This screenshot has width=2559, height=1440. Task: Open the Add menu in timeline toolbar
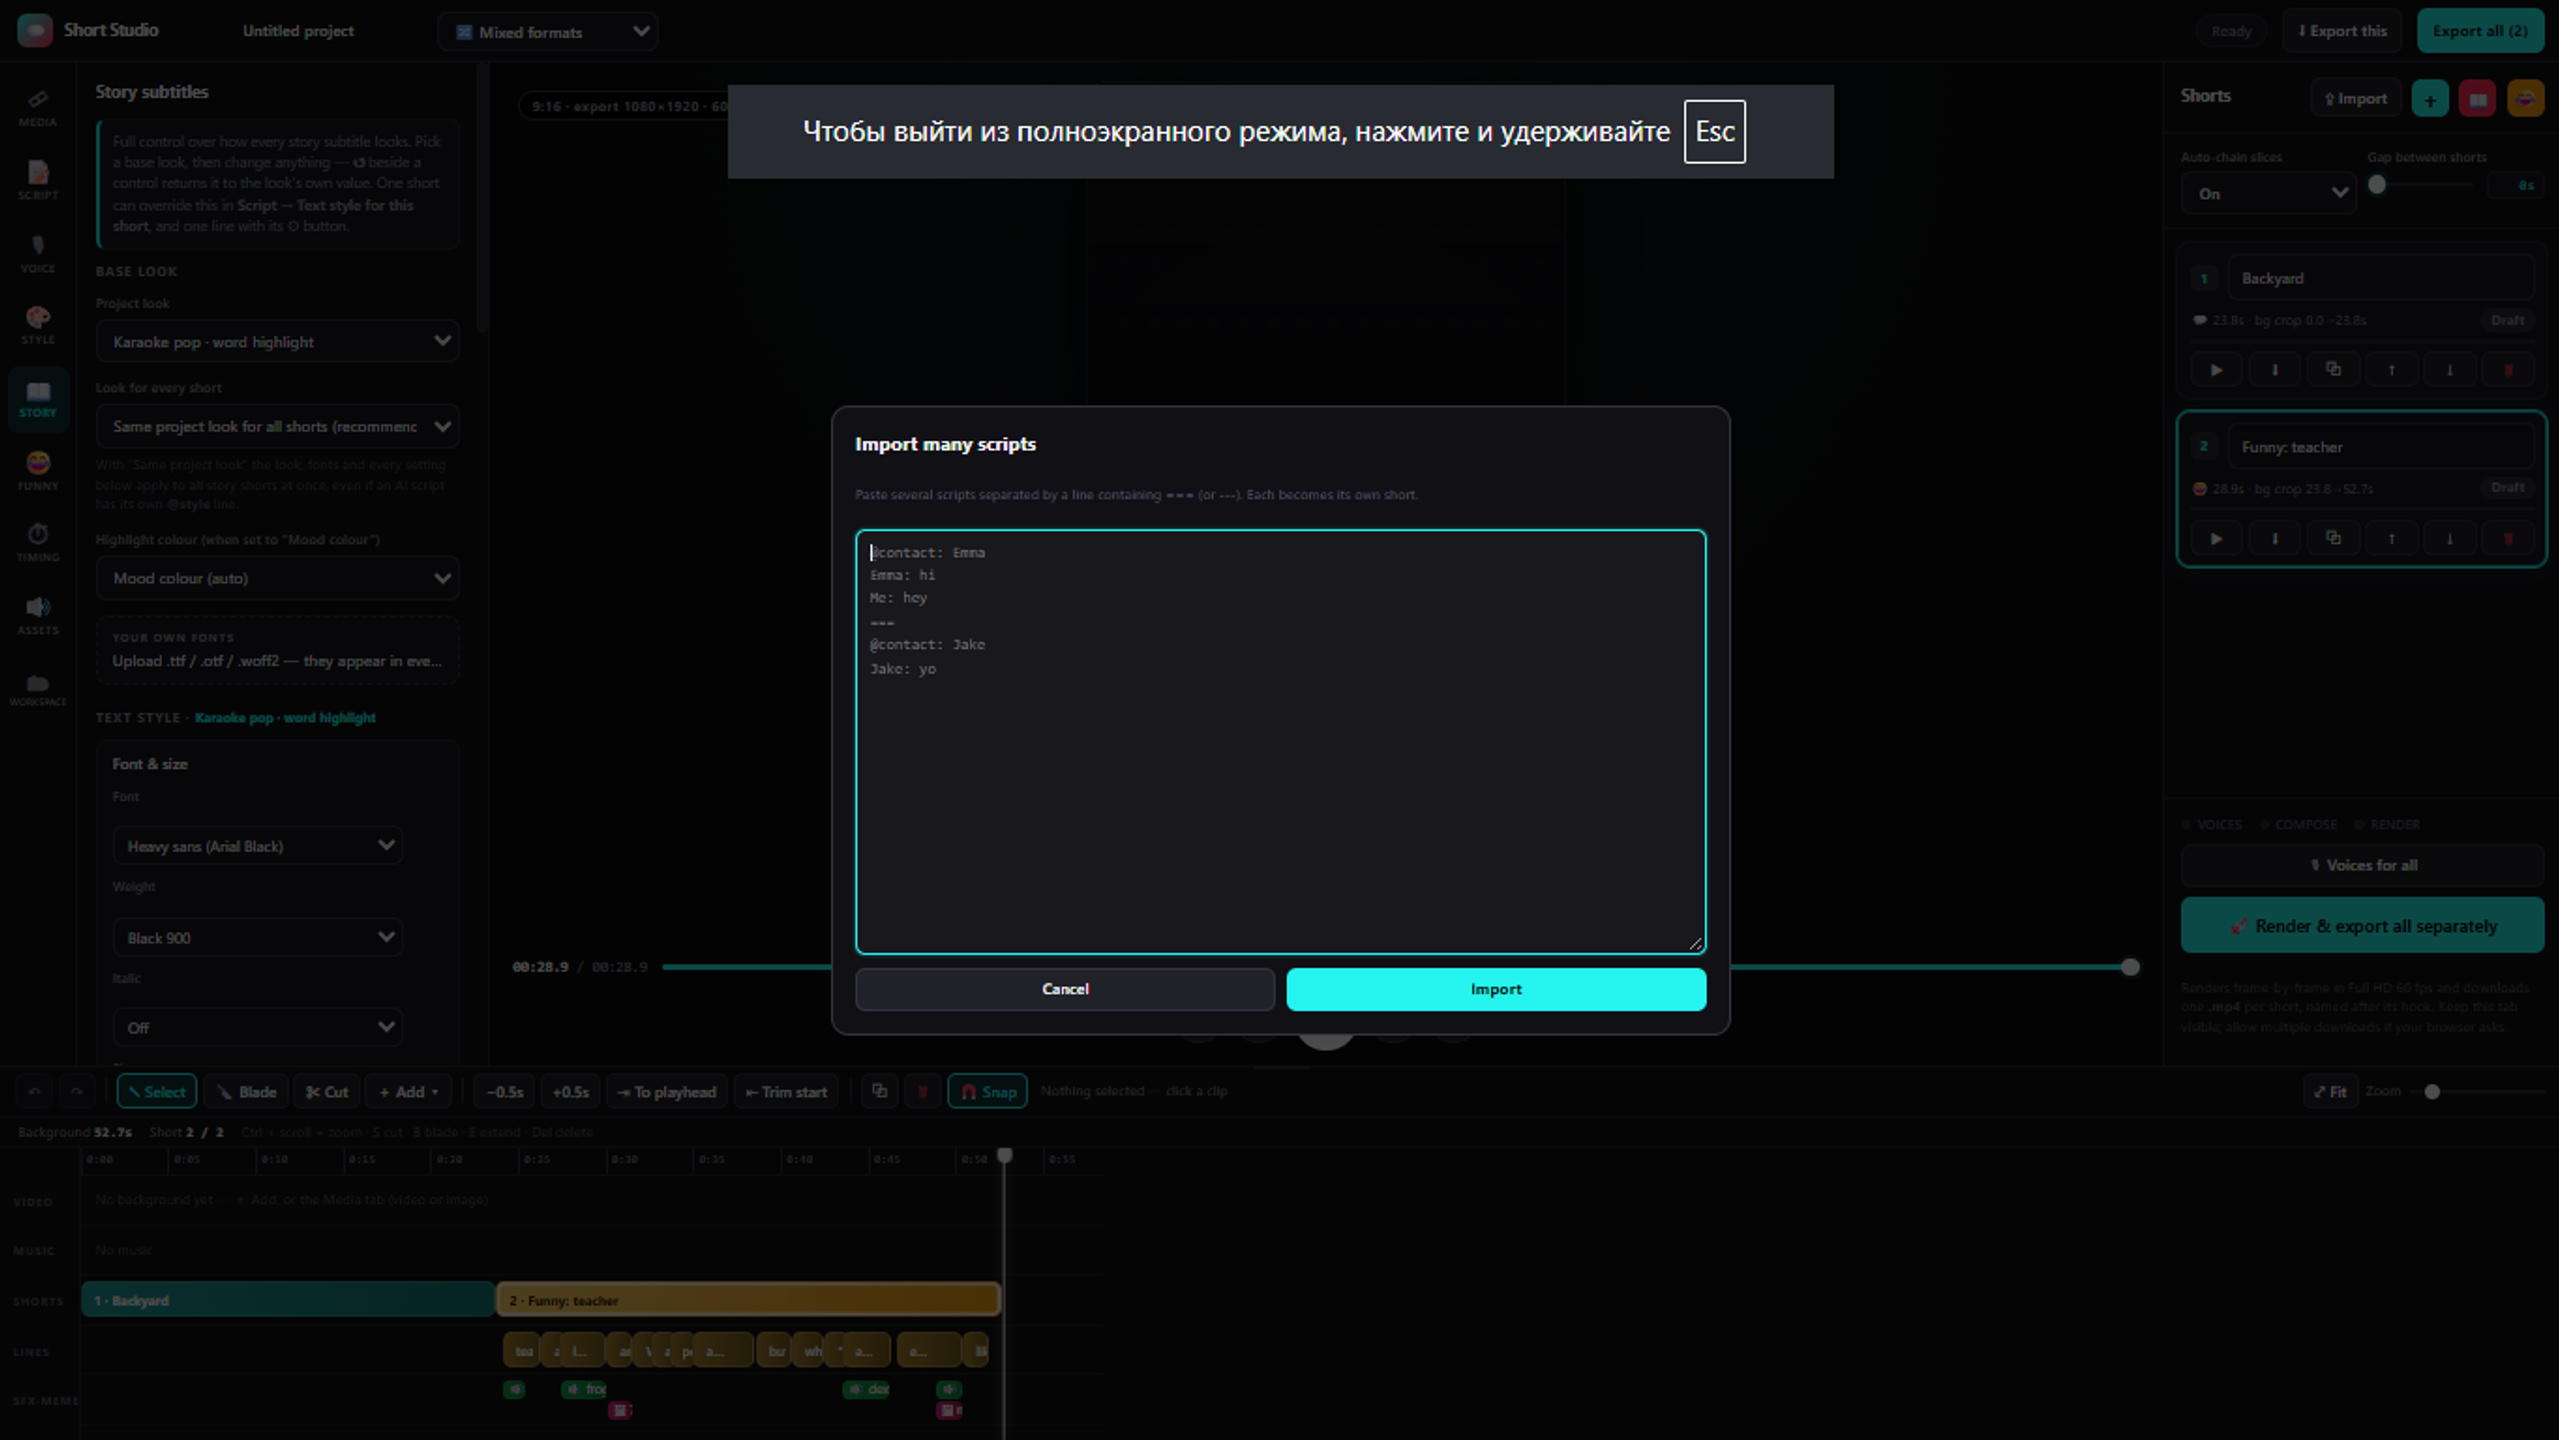(409, 1091)
